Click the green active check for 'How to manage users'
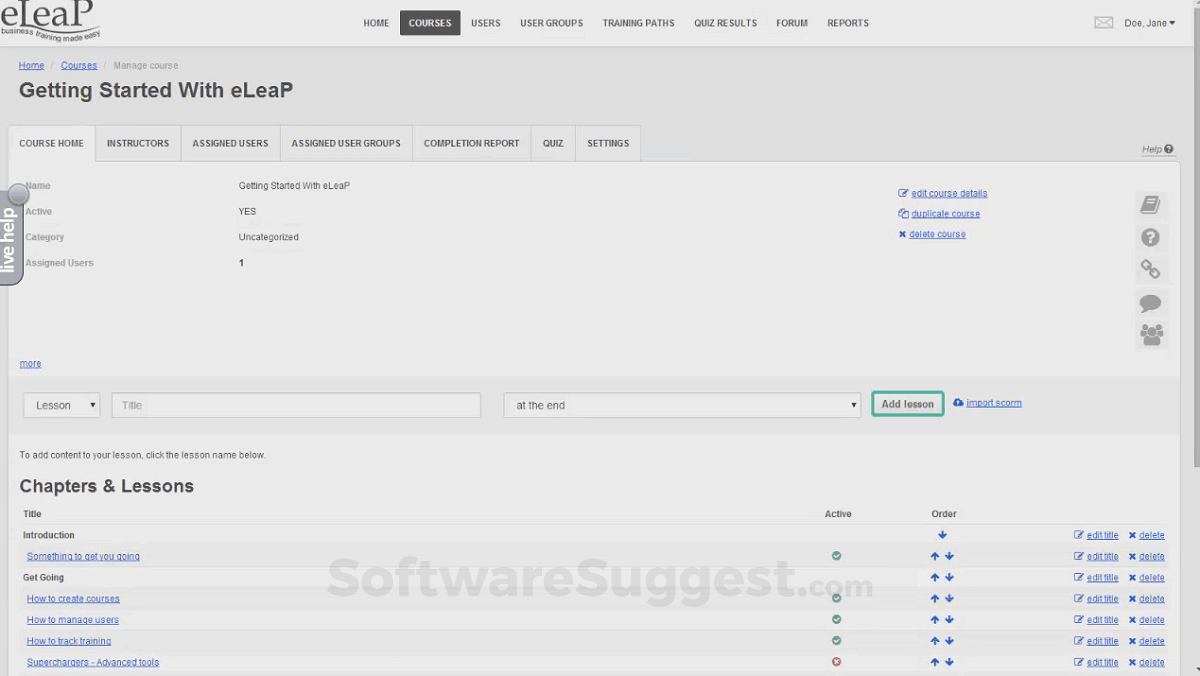Viewport: 1200px width, 676px height. pos(836,619)
